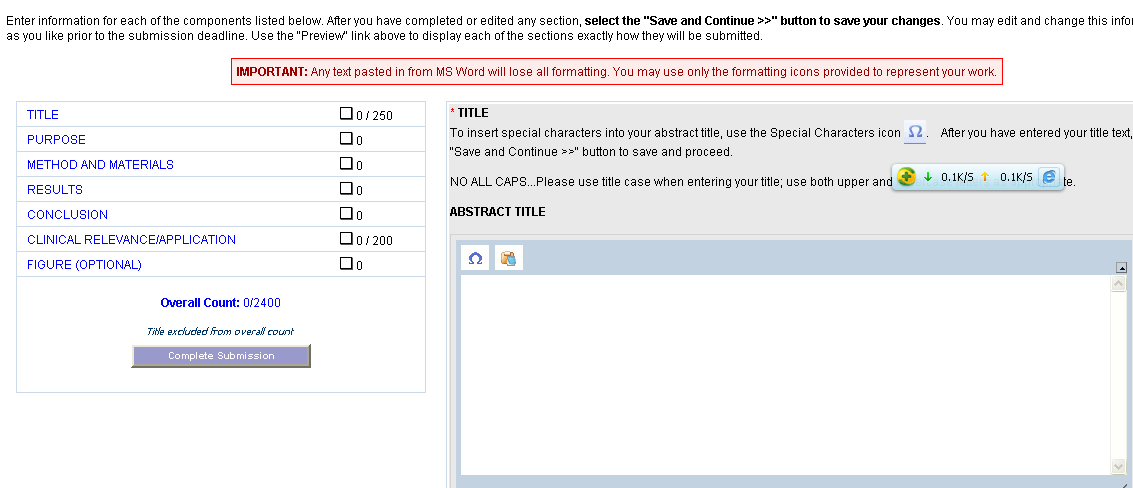Open the TITLE section link
Image resolution: width=1133 pixels, height=488 pixels.
[x=43, y=115]
